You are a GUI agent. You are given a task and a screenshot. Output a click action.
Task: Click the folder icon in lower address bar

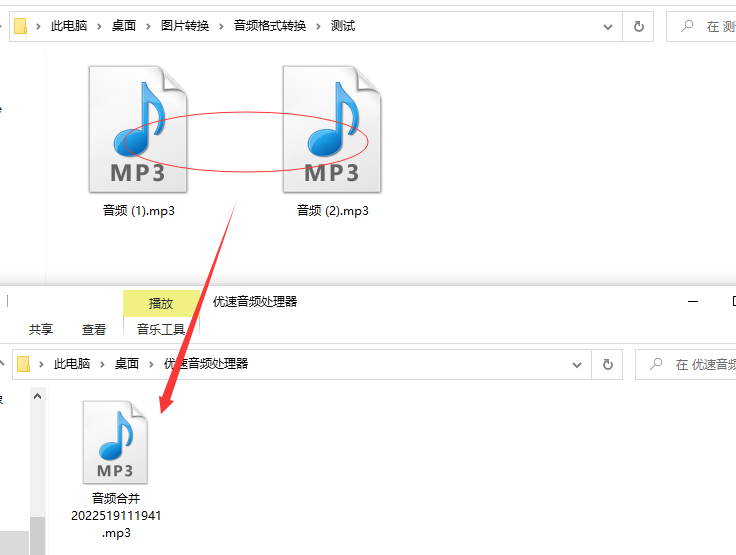(x=23, y=364)
